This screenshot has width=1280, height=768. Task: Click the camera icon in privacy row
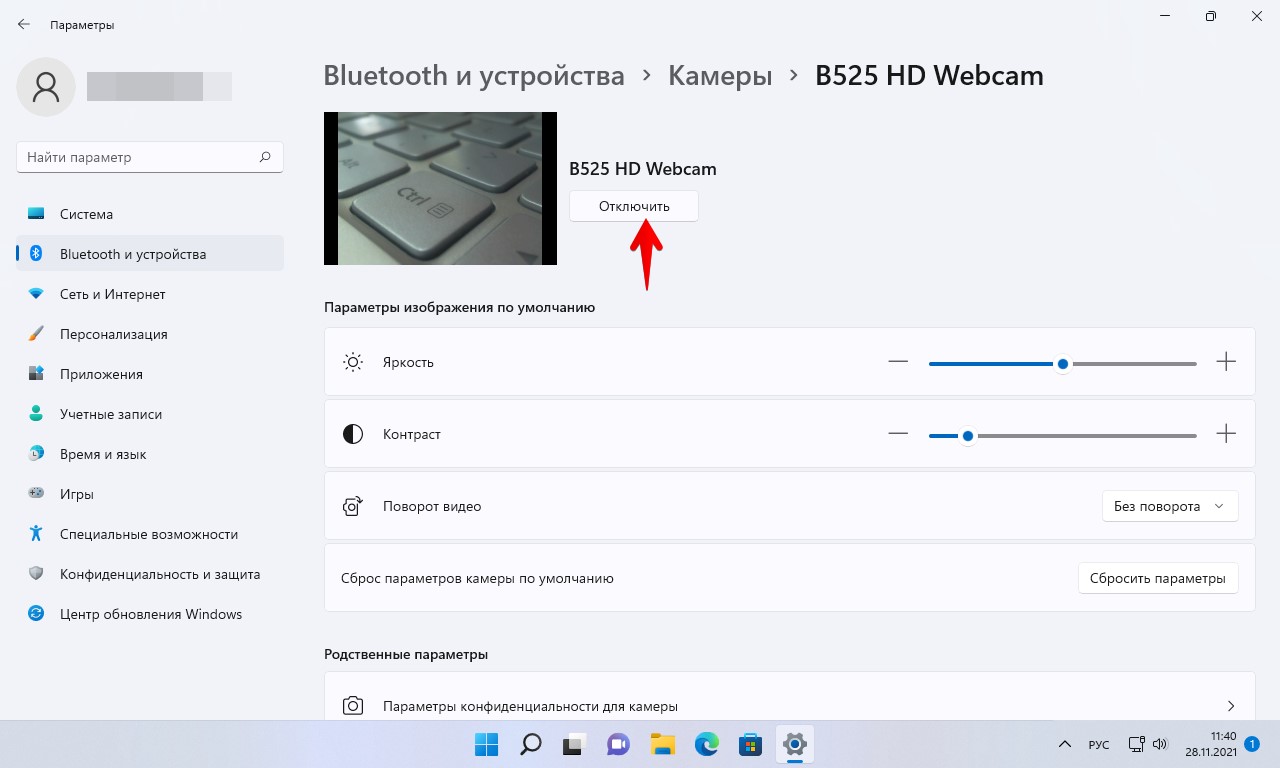[x=353, y=706]
